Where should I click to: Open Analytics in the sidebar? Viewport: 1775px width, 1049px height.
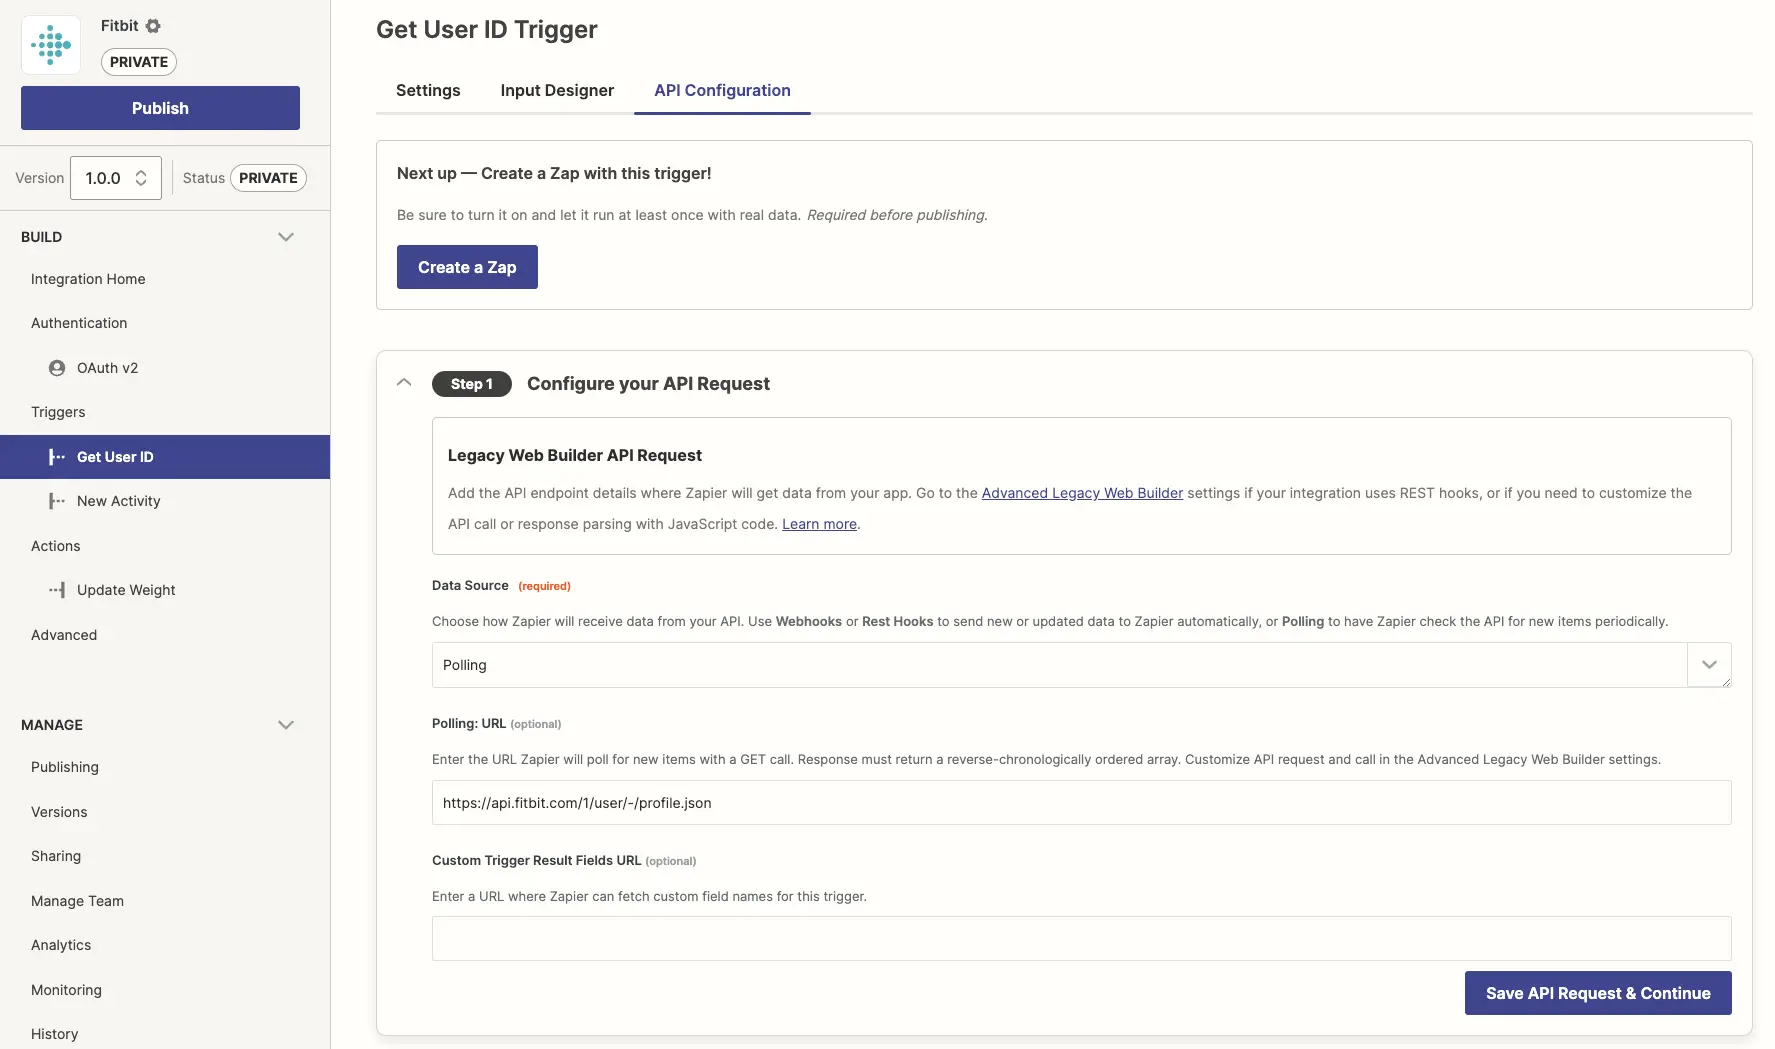pyautogui.click(x=61, y=945)
